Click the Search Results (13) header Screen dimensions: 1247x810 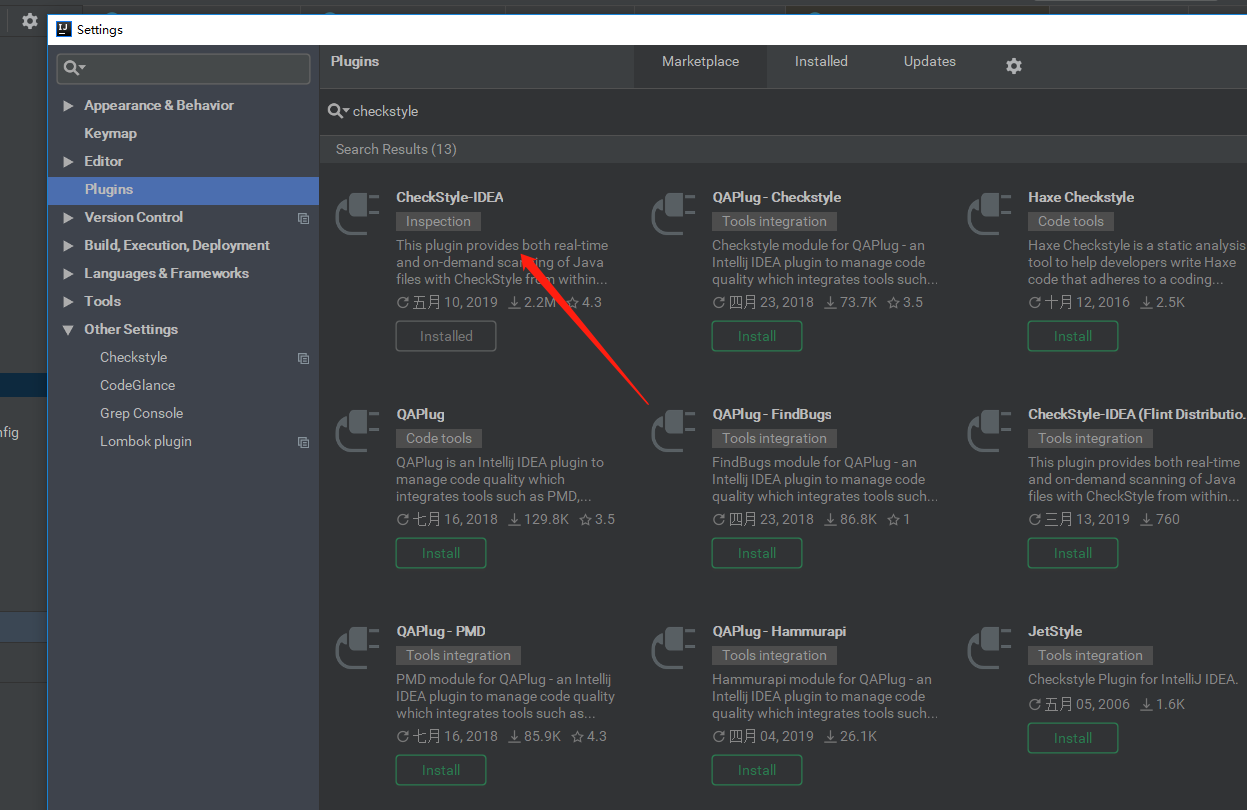pyautogui.click(x=396, y=149)
